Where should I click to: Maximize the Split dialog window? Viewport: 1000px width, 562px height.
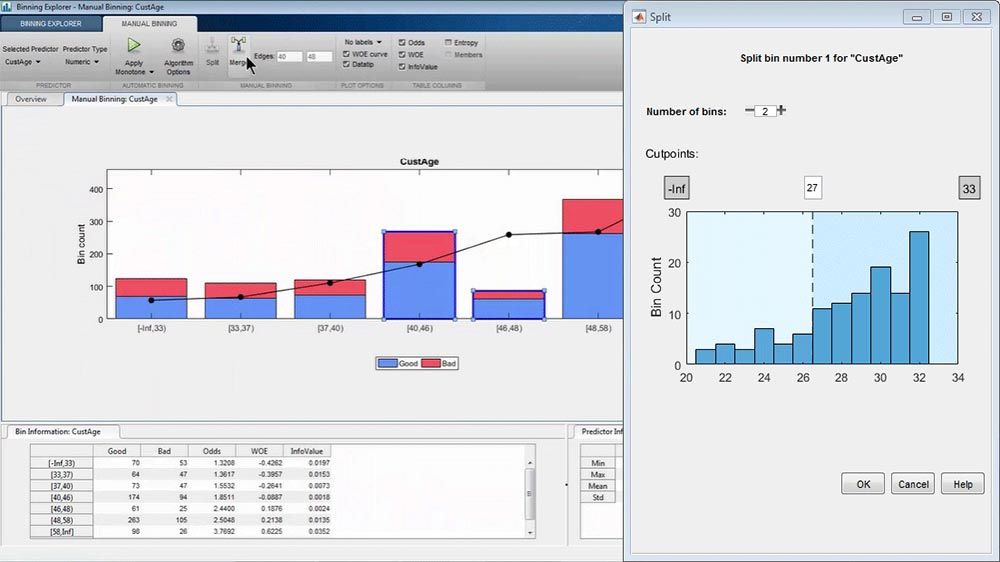[x=946, y=17]
